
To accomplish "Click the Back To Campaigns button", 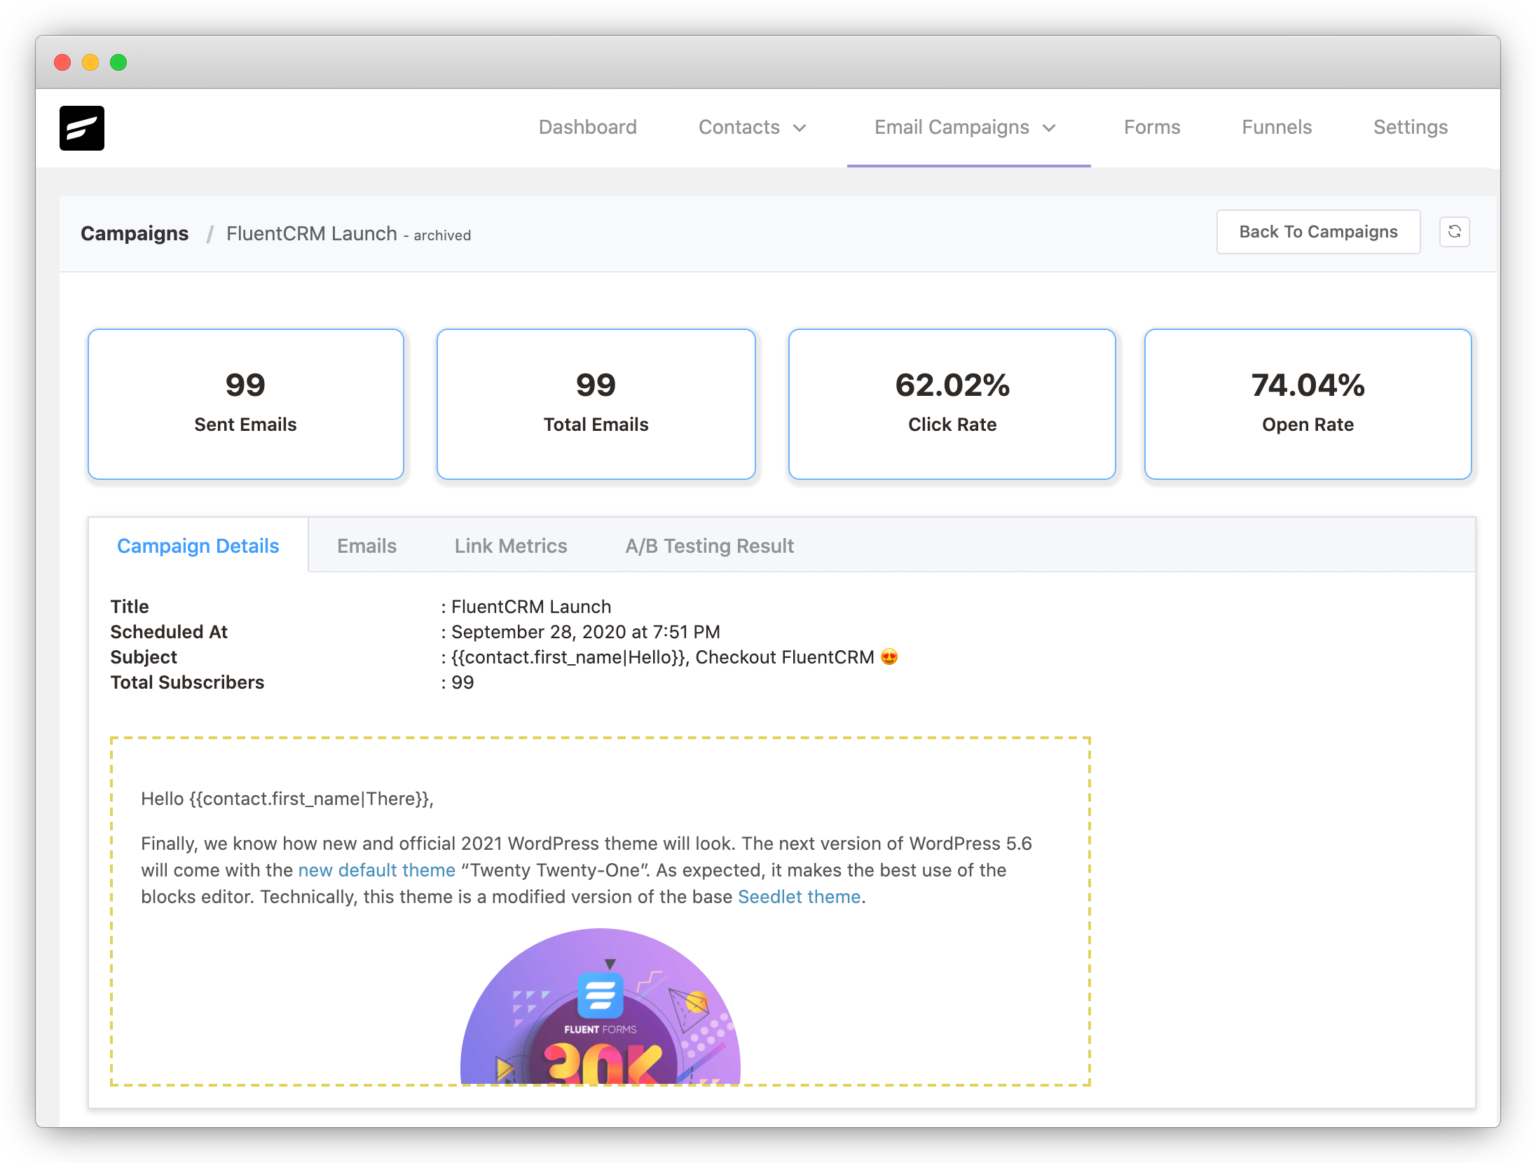I will pyautogui.click(x=1318, y=232).
